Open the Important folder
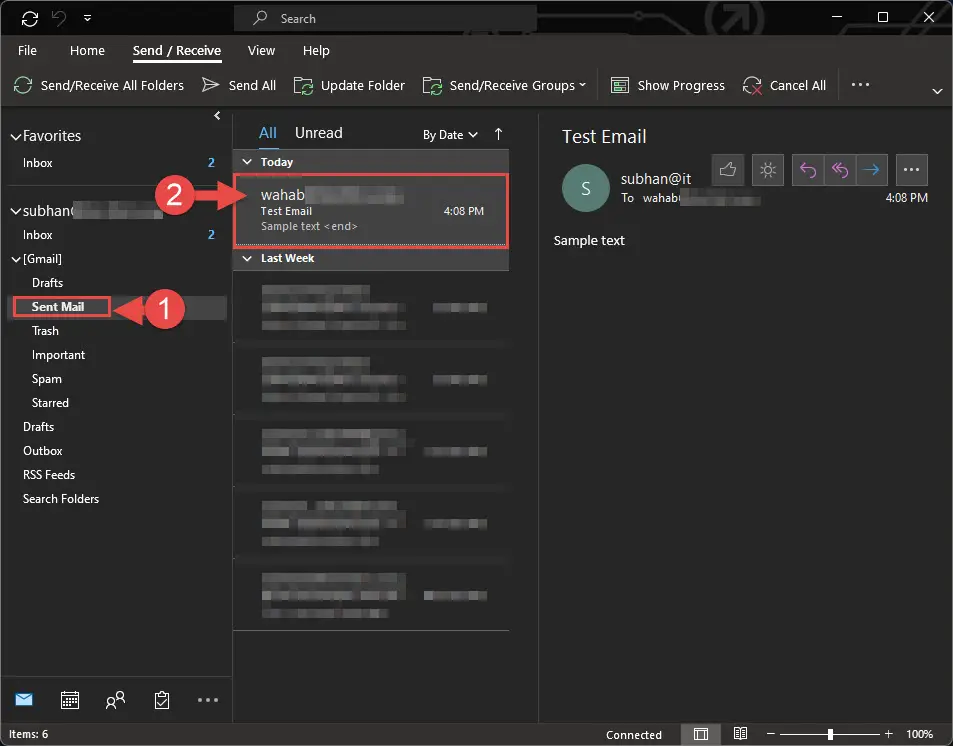953x746 pixels. (x=58, y=355)
